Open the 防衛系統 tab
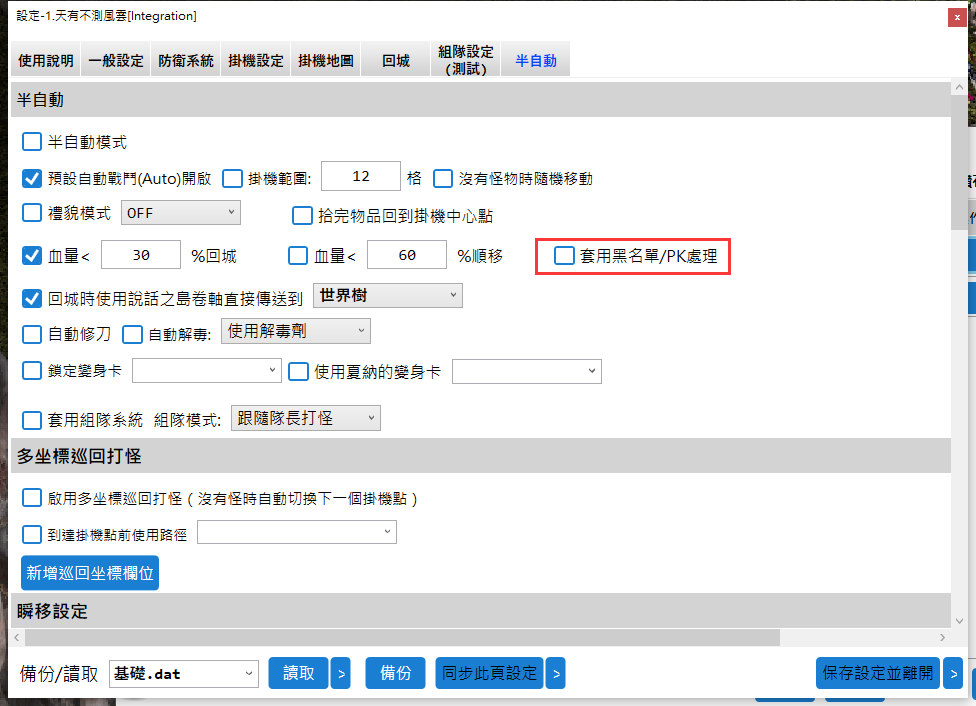The width and height of the screenshot is (976, 706). [185, 60]
